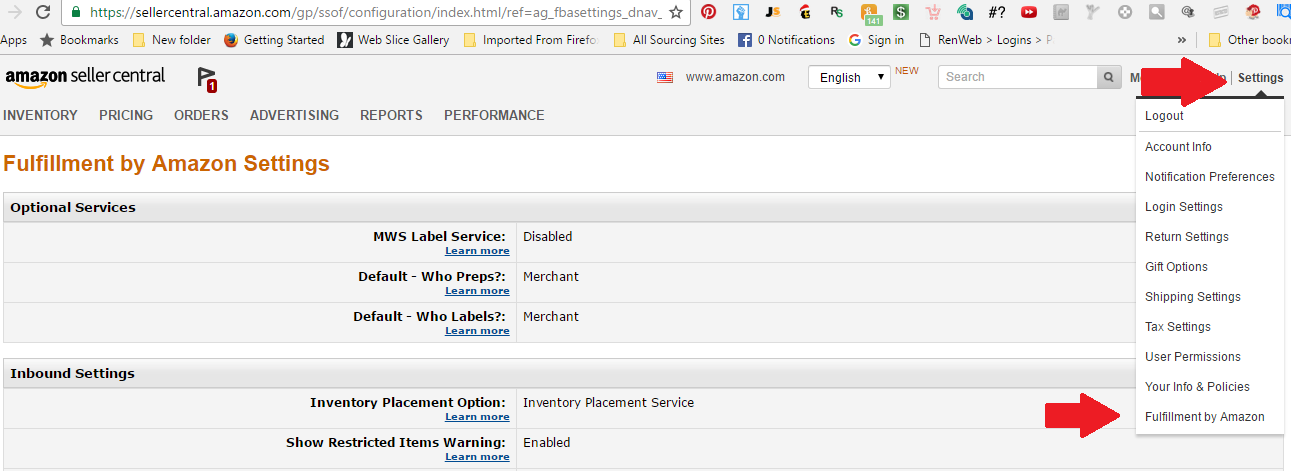The height and width of the screenshot is (471, 1291).
Task: Choose Gift Options menu entry
Action: pyautogui.click(x=1176, y=267)
